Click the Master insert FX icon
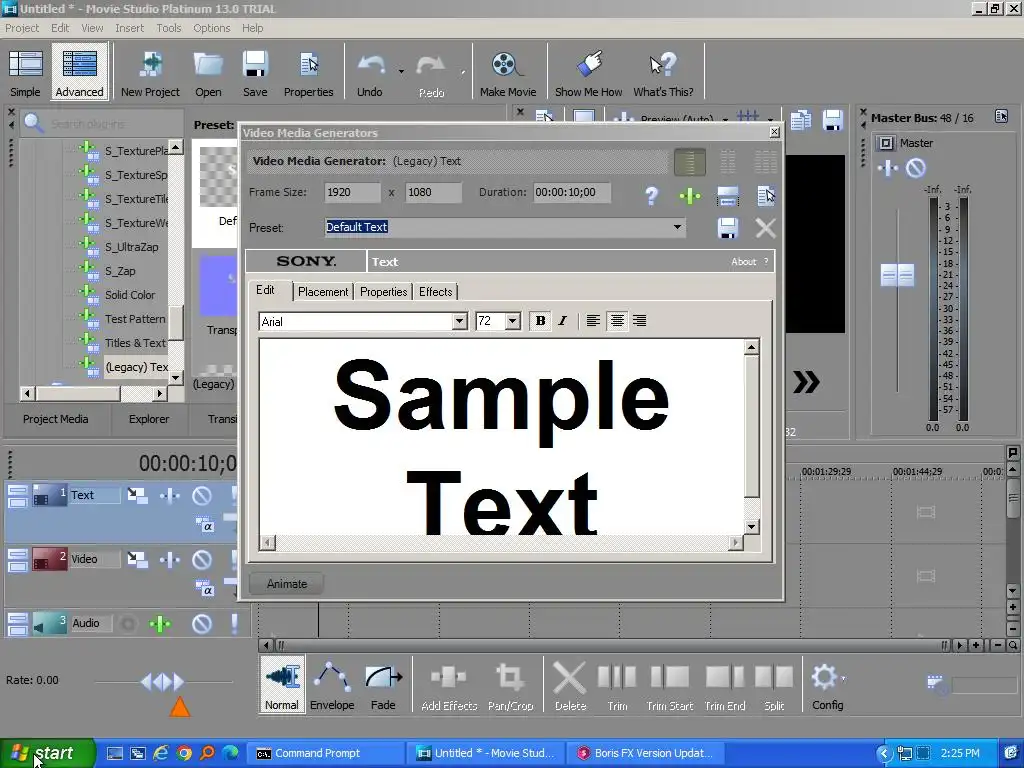1024x768 pixels. (888, 168)
